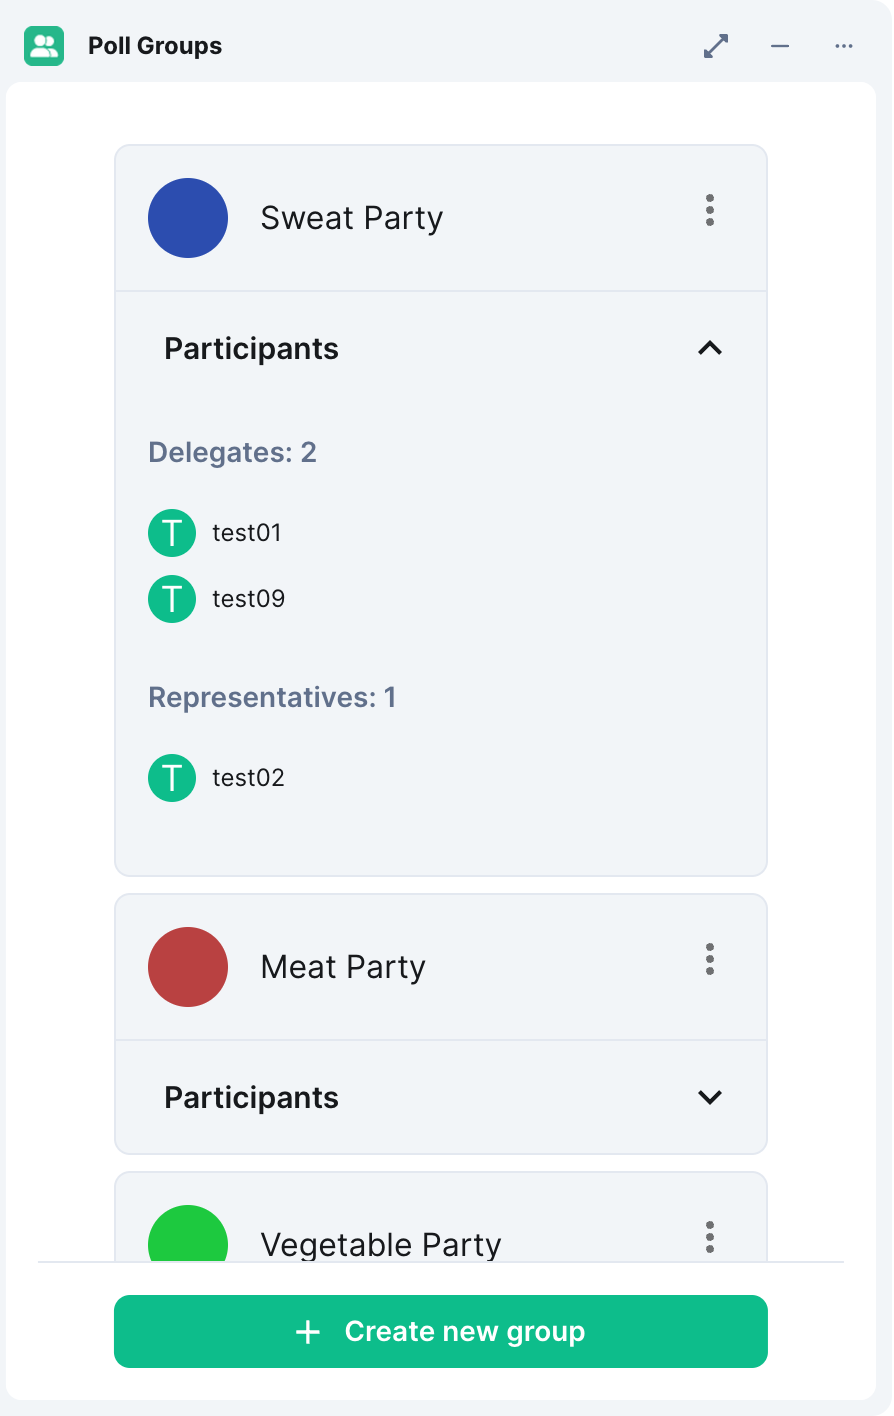The image size is (894, 1416).
Task: Click the Meat Party group title
Action: click(343, 967)
